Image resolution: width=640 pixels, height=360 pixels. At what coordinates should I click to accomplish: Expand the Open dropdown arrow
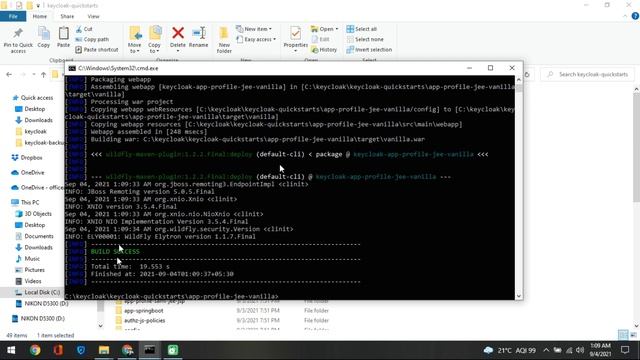point(337,29)
